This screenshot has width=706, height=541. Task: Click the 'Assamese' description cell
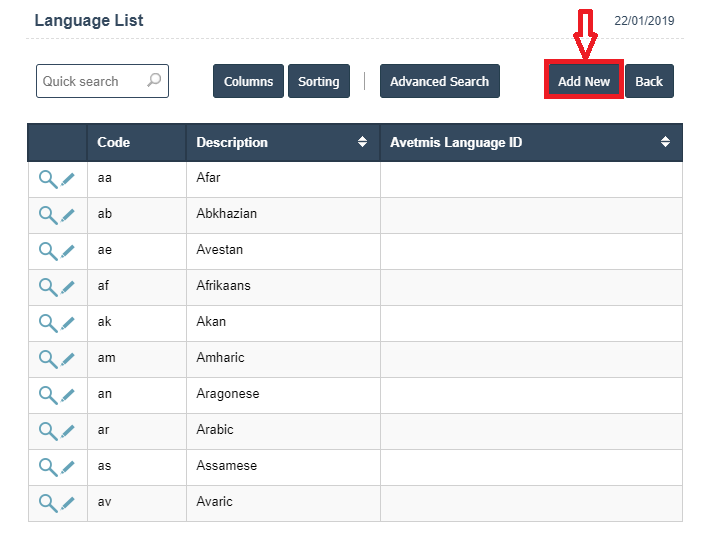pyautogui.click(x=283, y=468)
